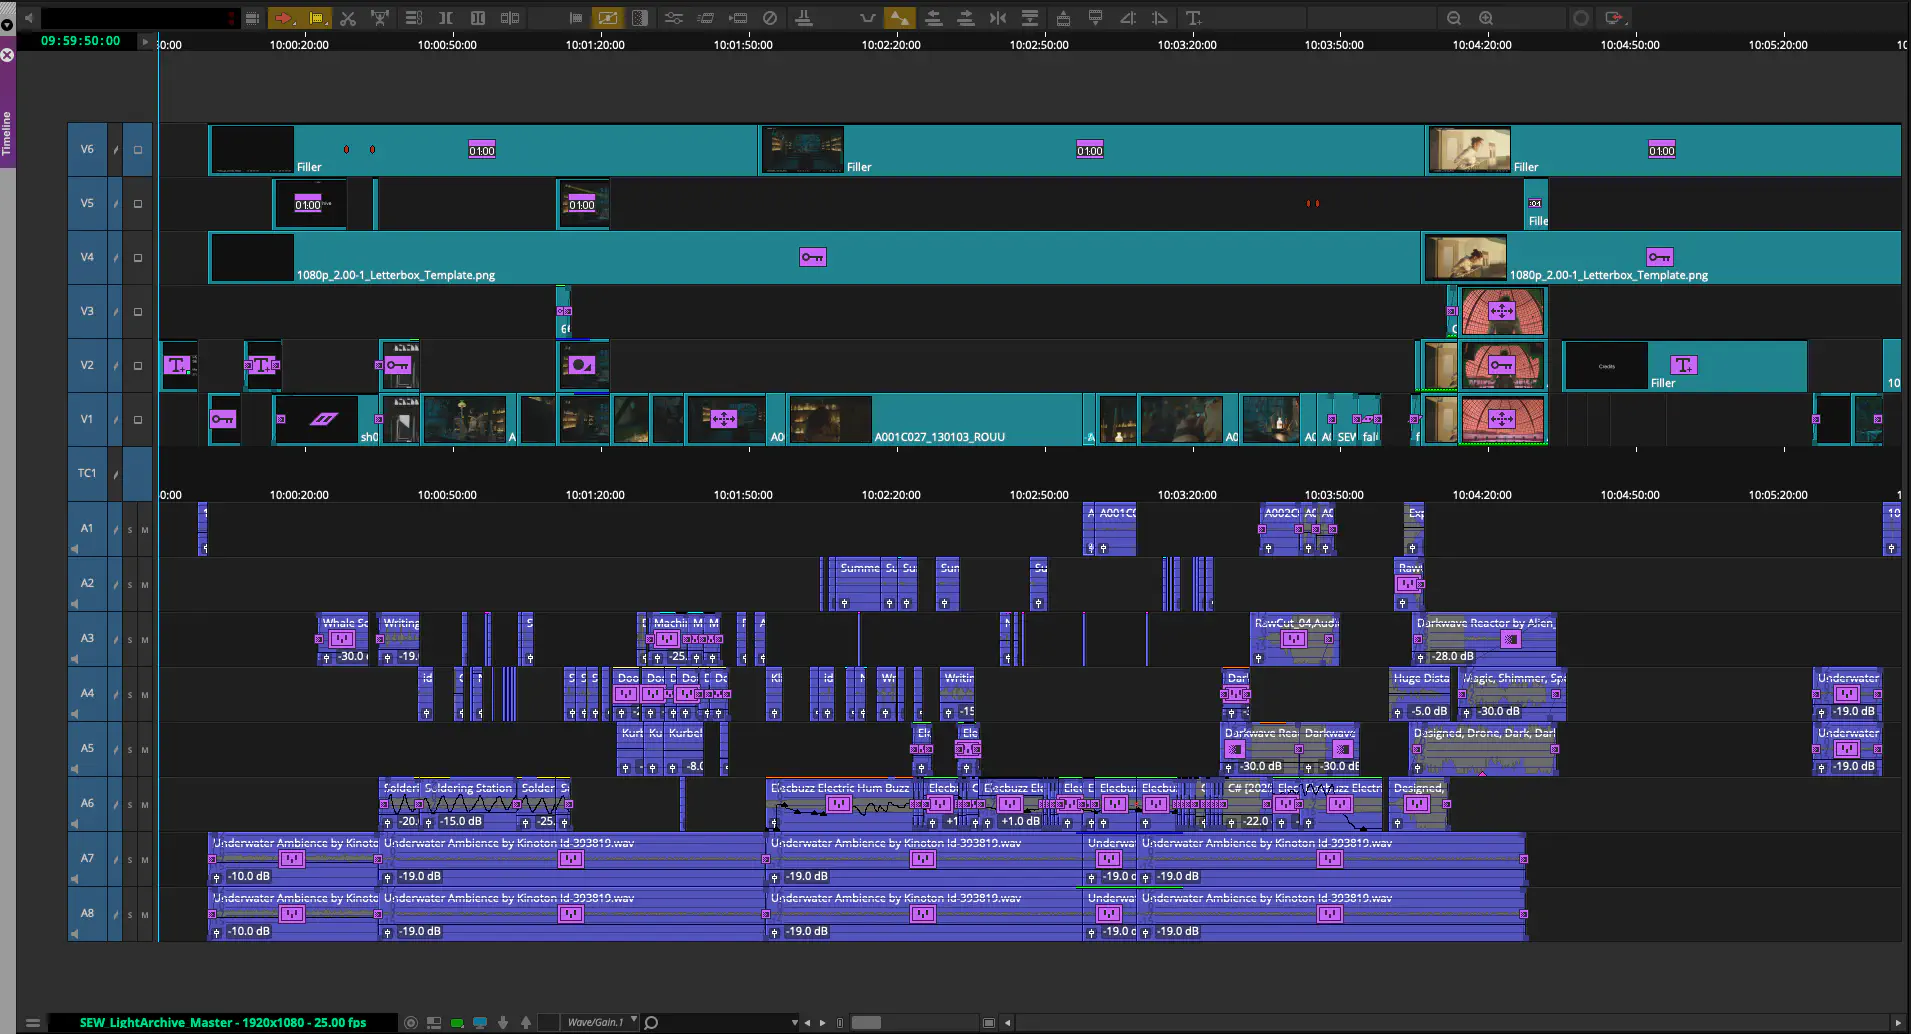Image resolution: width=1911 pixels, height=1034 pixels.
Task: Select the A5 audio track selector
Action: tap(87, 748)
